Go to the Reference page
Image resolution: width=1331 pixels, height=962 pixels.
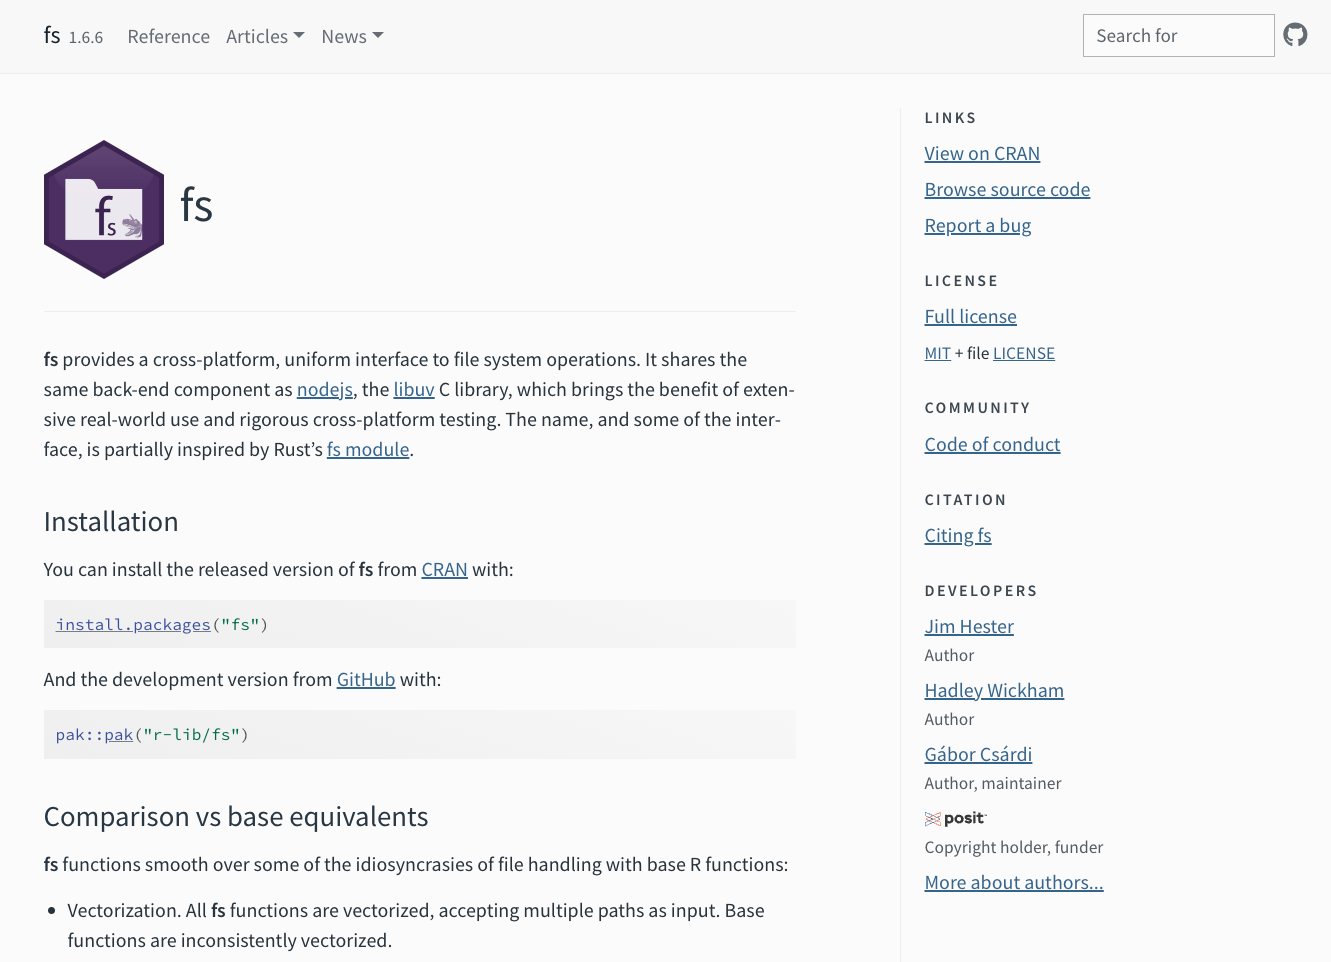[168, 36]
